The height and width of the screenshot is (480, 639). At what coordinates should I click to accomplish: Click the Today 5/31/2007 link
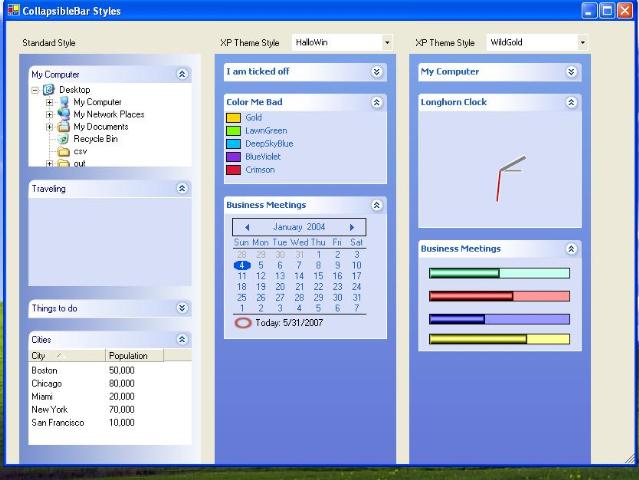point(289,323)
